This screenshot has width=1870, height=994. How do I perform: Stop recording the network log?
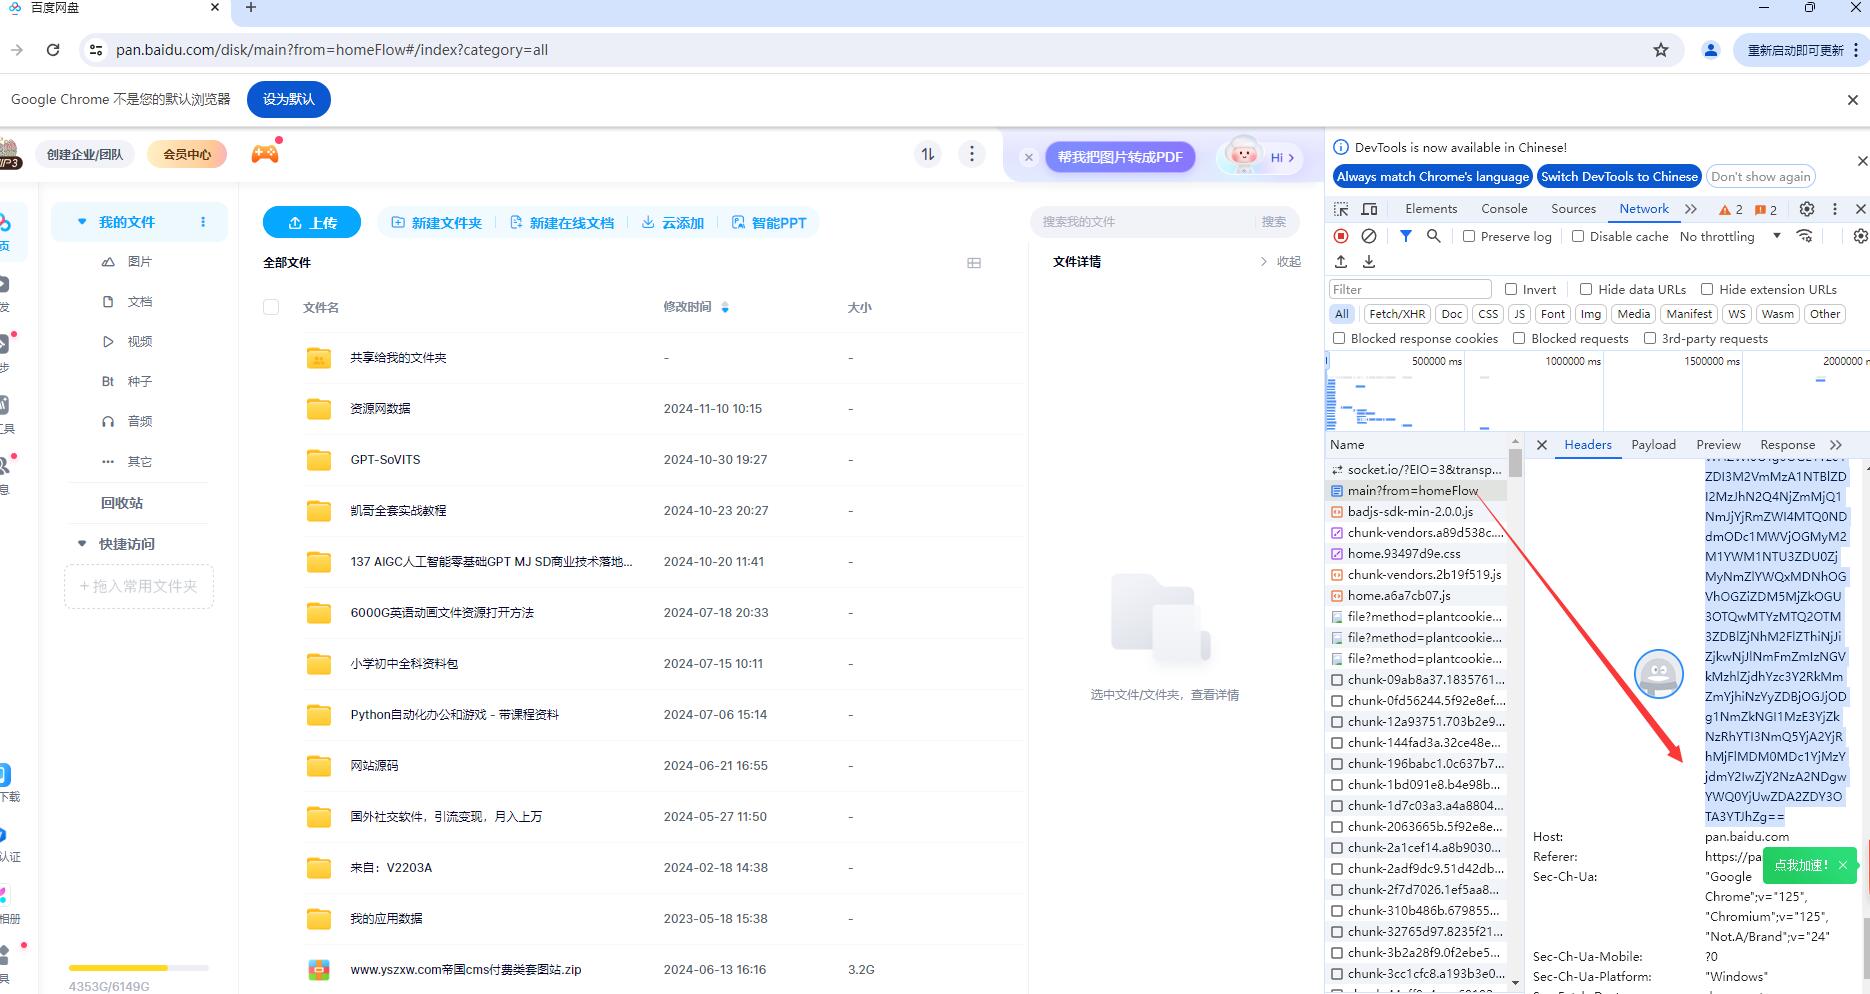[1340, 236]
